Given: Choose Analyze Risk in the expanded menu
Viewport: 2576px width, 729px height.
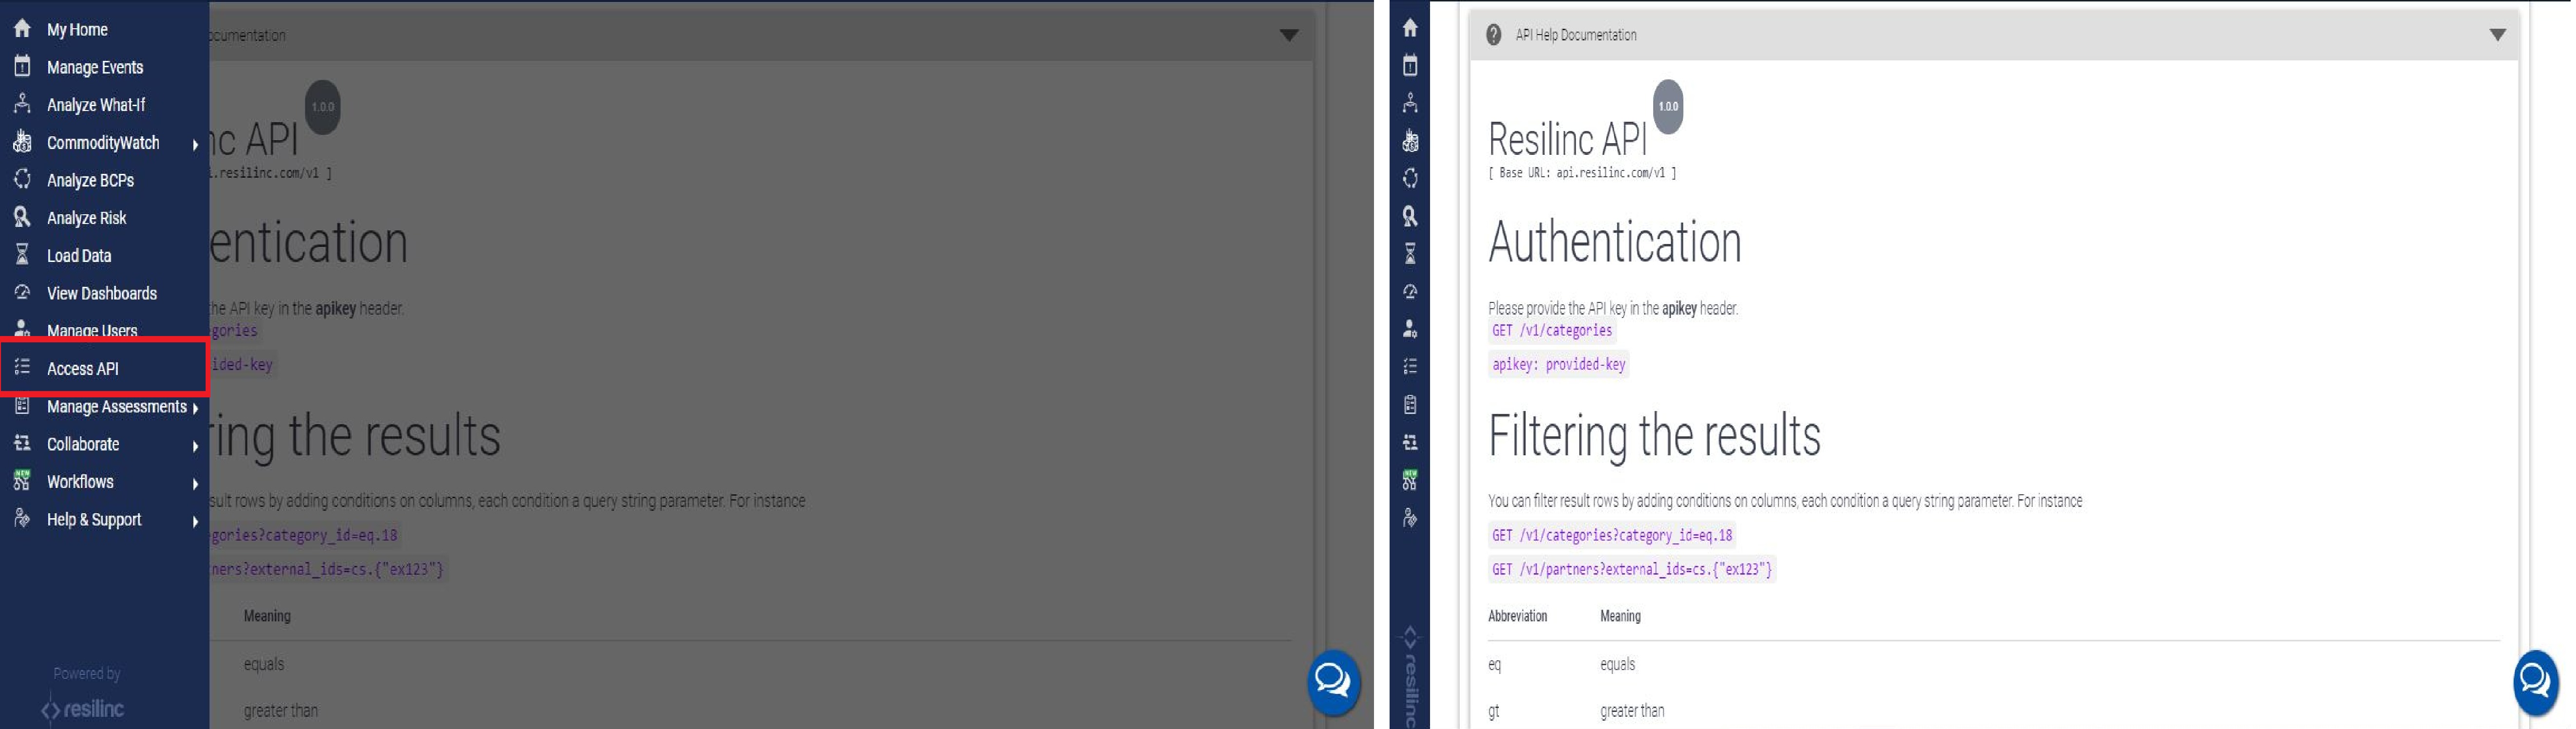Looking at the screenshot, I should (x=87, y=218).
